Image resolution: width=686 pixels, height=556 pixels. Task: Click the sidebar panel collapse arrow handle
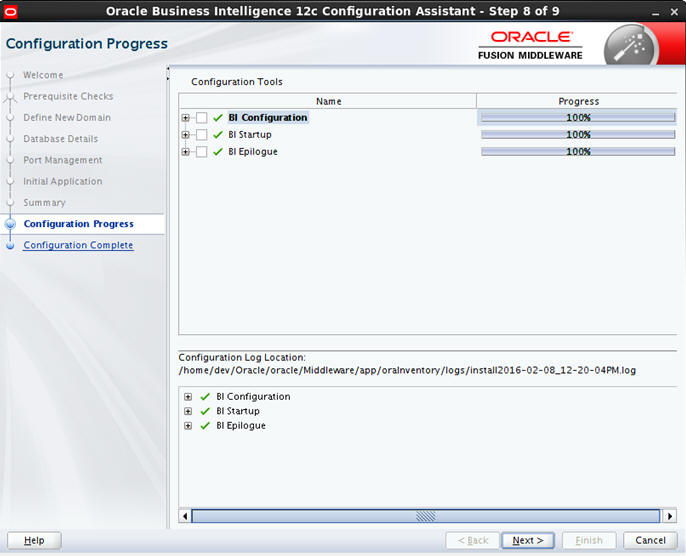168,73
